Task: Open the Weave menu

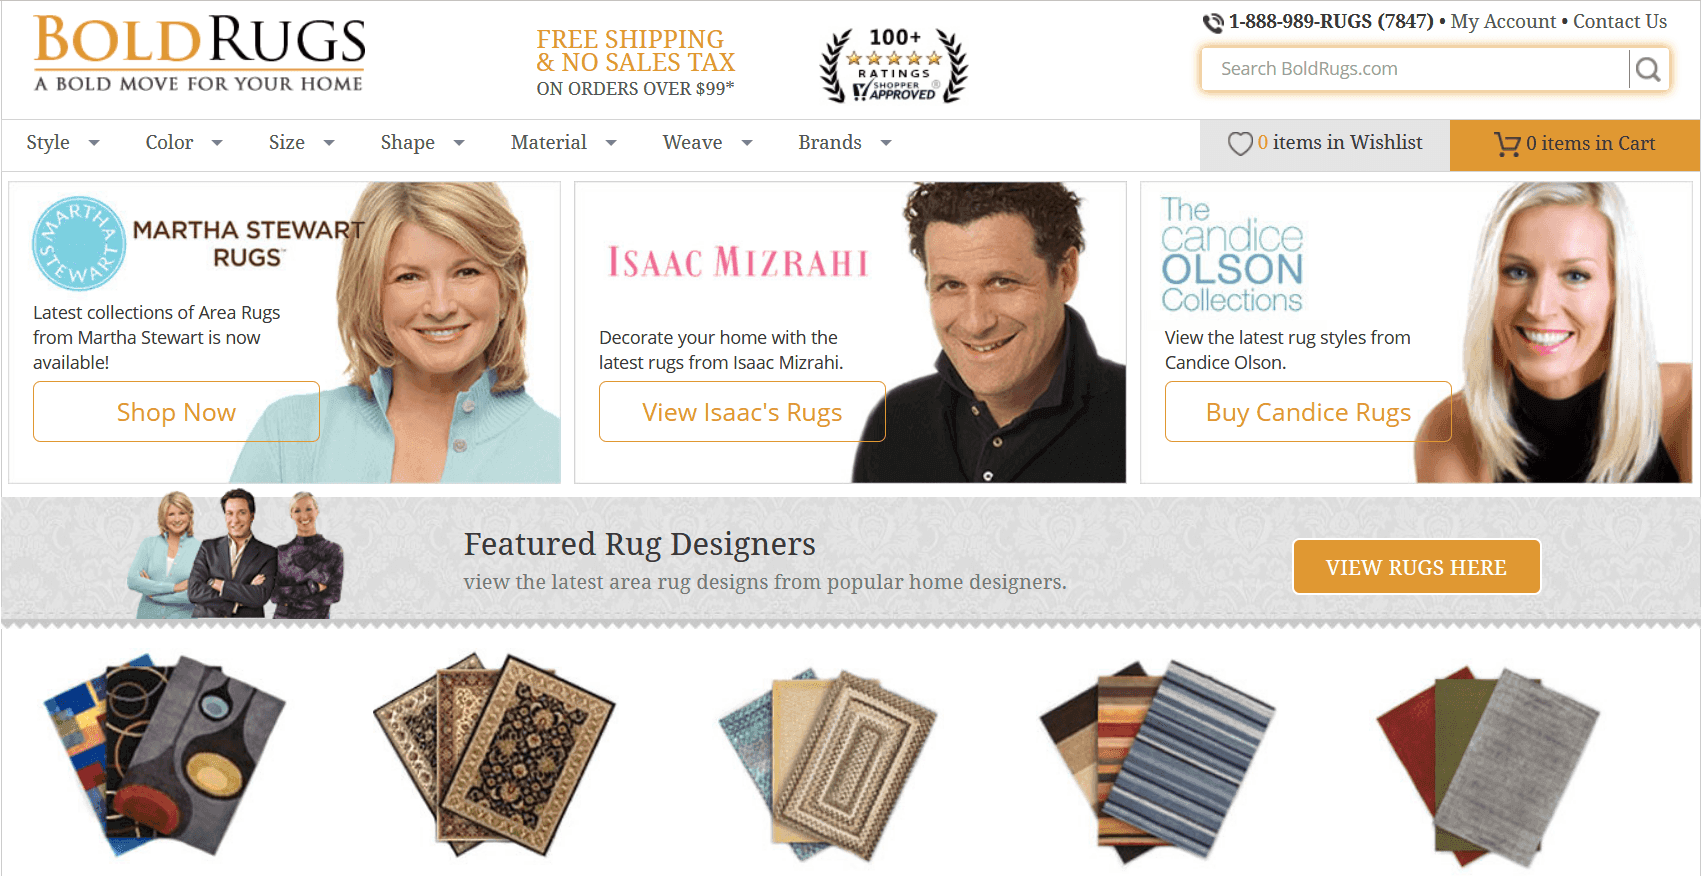Action: (706, 143)
